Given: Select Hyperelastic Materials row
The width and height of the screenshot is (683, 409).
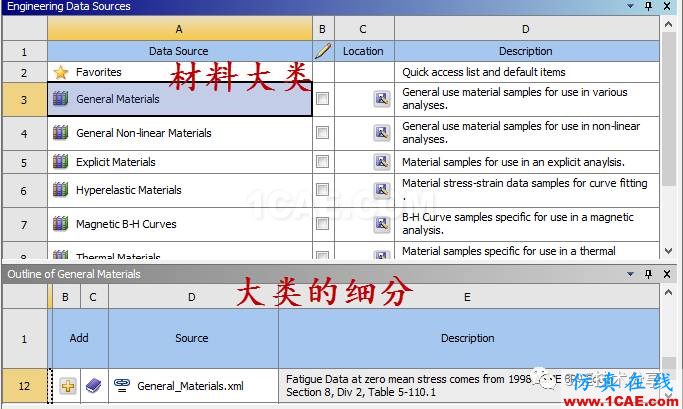Looking at the screenshot, I should 180,190.
